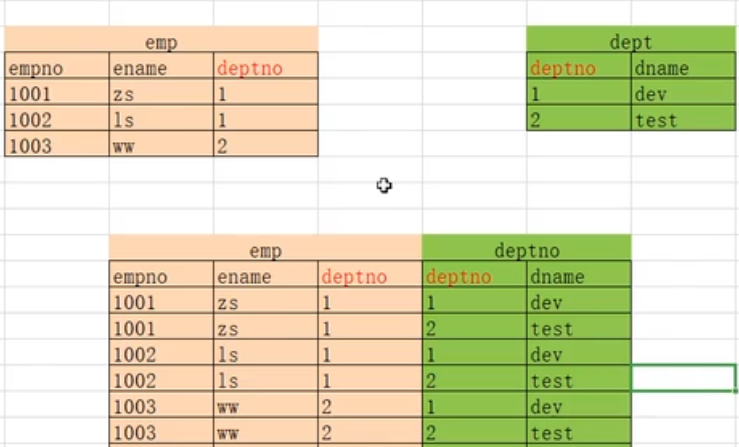Click '1003' cell in the top emp table

pyautogui.click(x=57, y=146)
